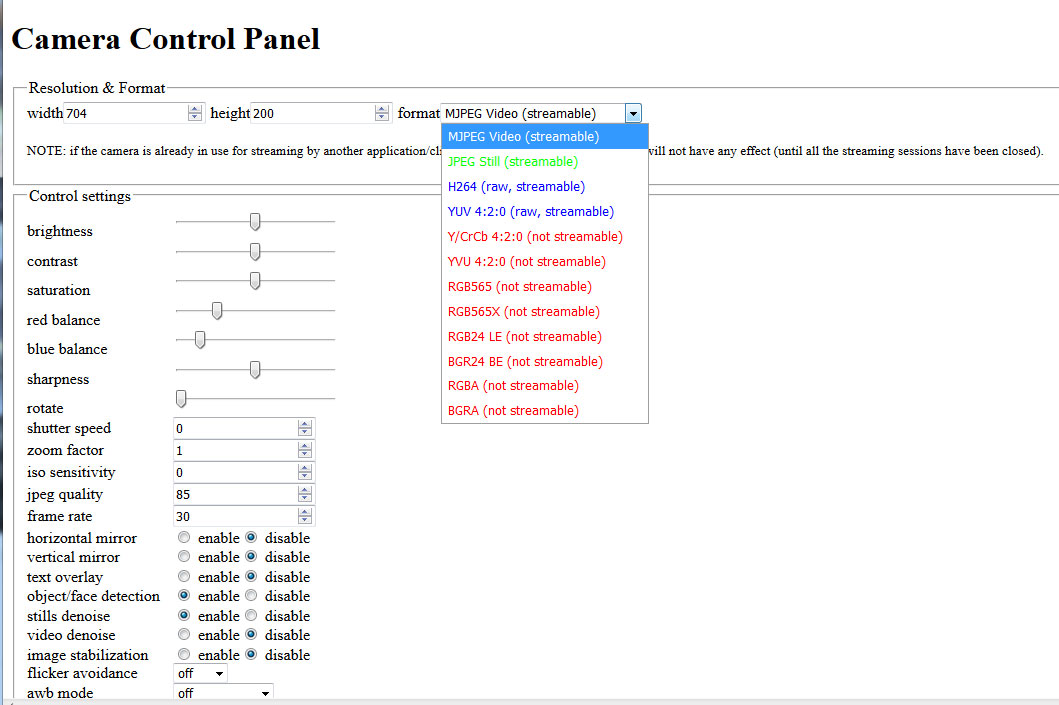Disable stills denoise radio button
This screenshot has width=1059, height=705.
click(x=251, y=615)
